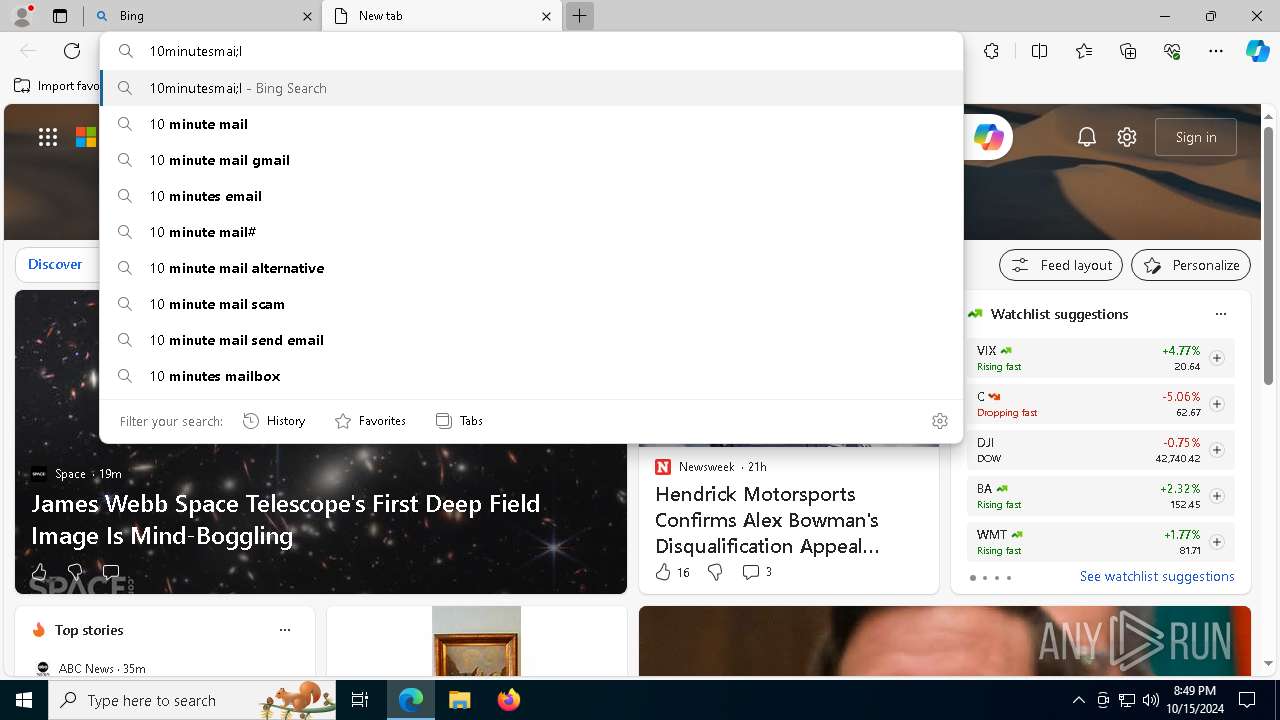Dislike the Hendrick Motorsports article
1280x720 pixels.
715,572
